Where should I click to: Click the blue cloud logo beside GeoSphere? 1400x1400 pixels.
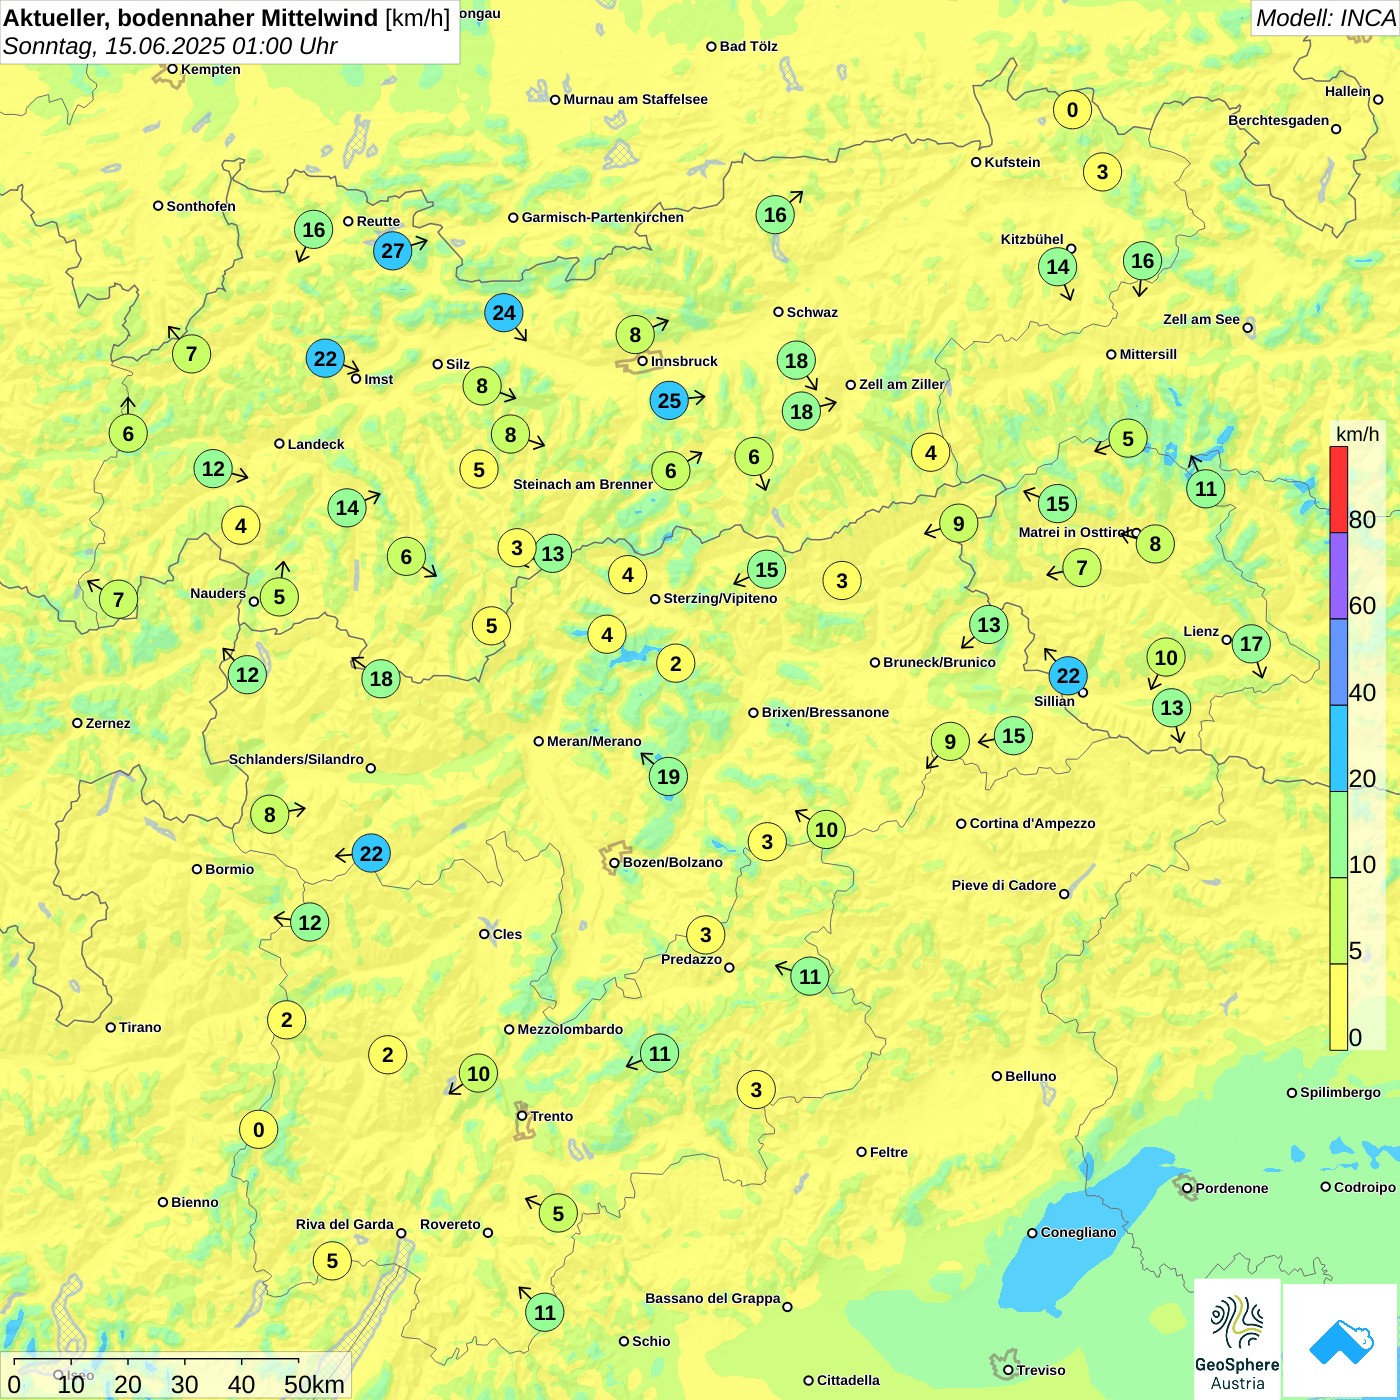[x=1340, y=1342]
